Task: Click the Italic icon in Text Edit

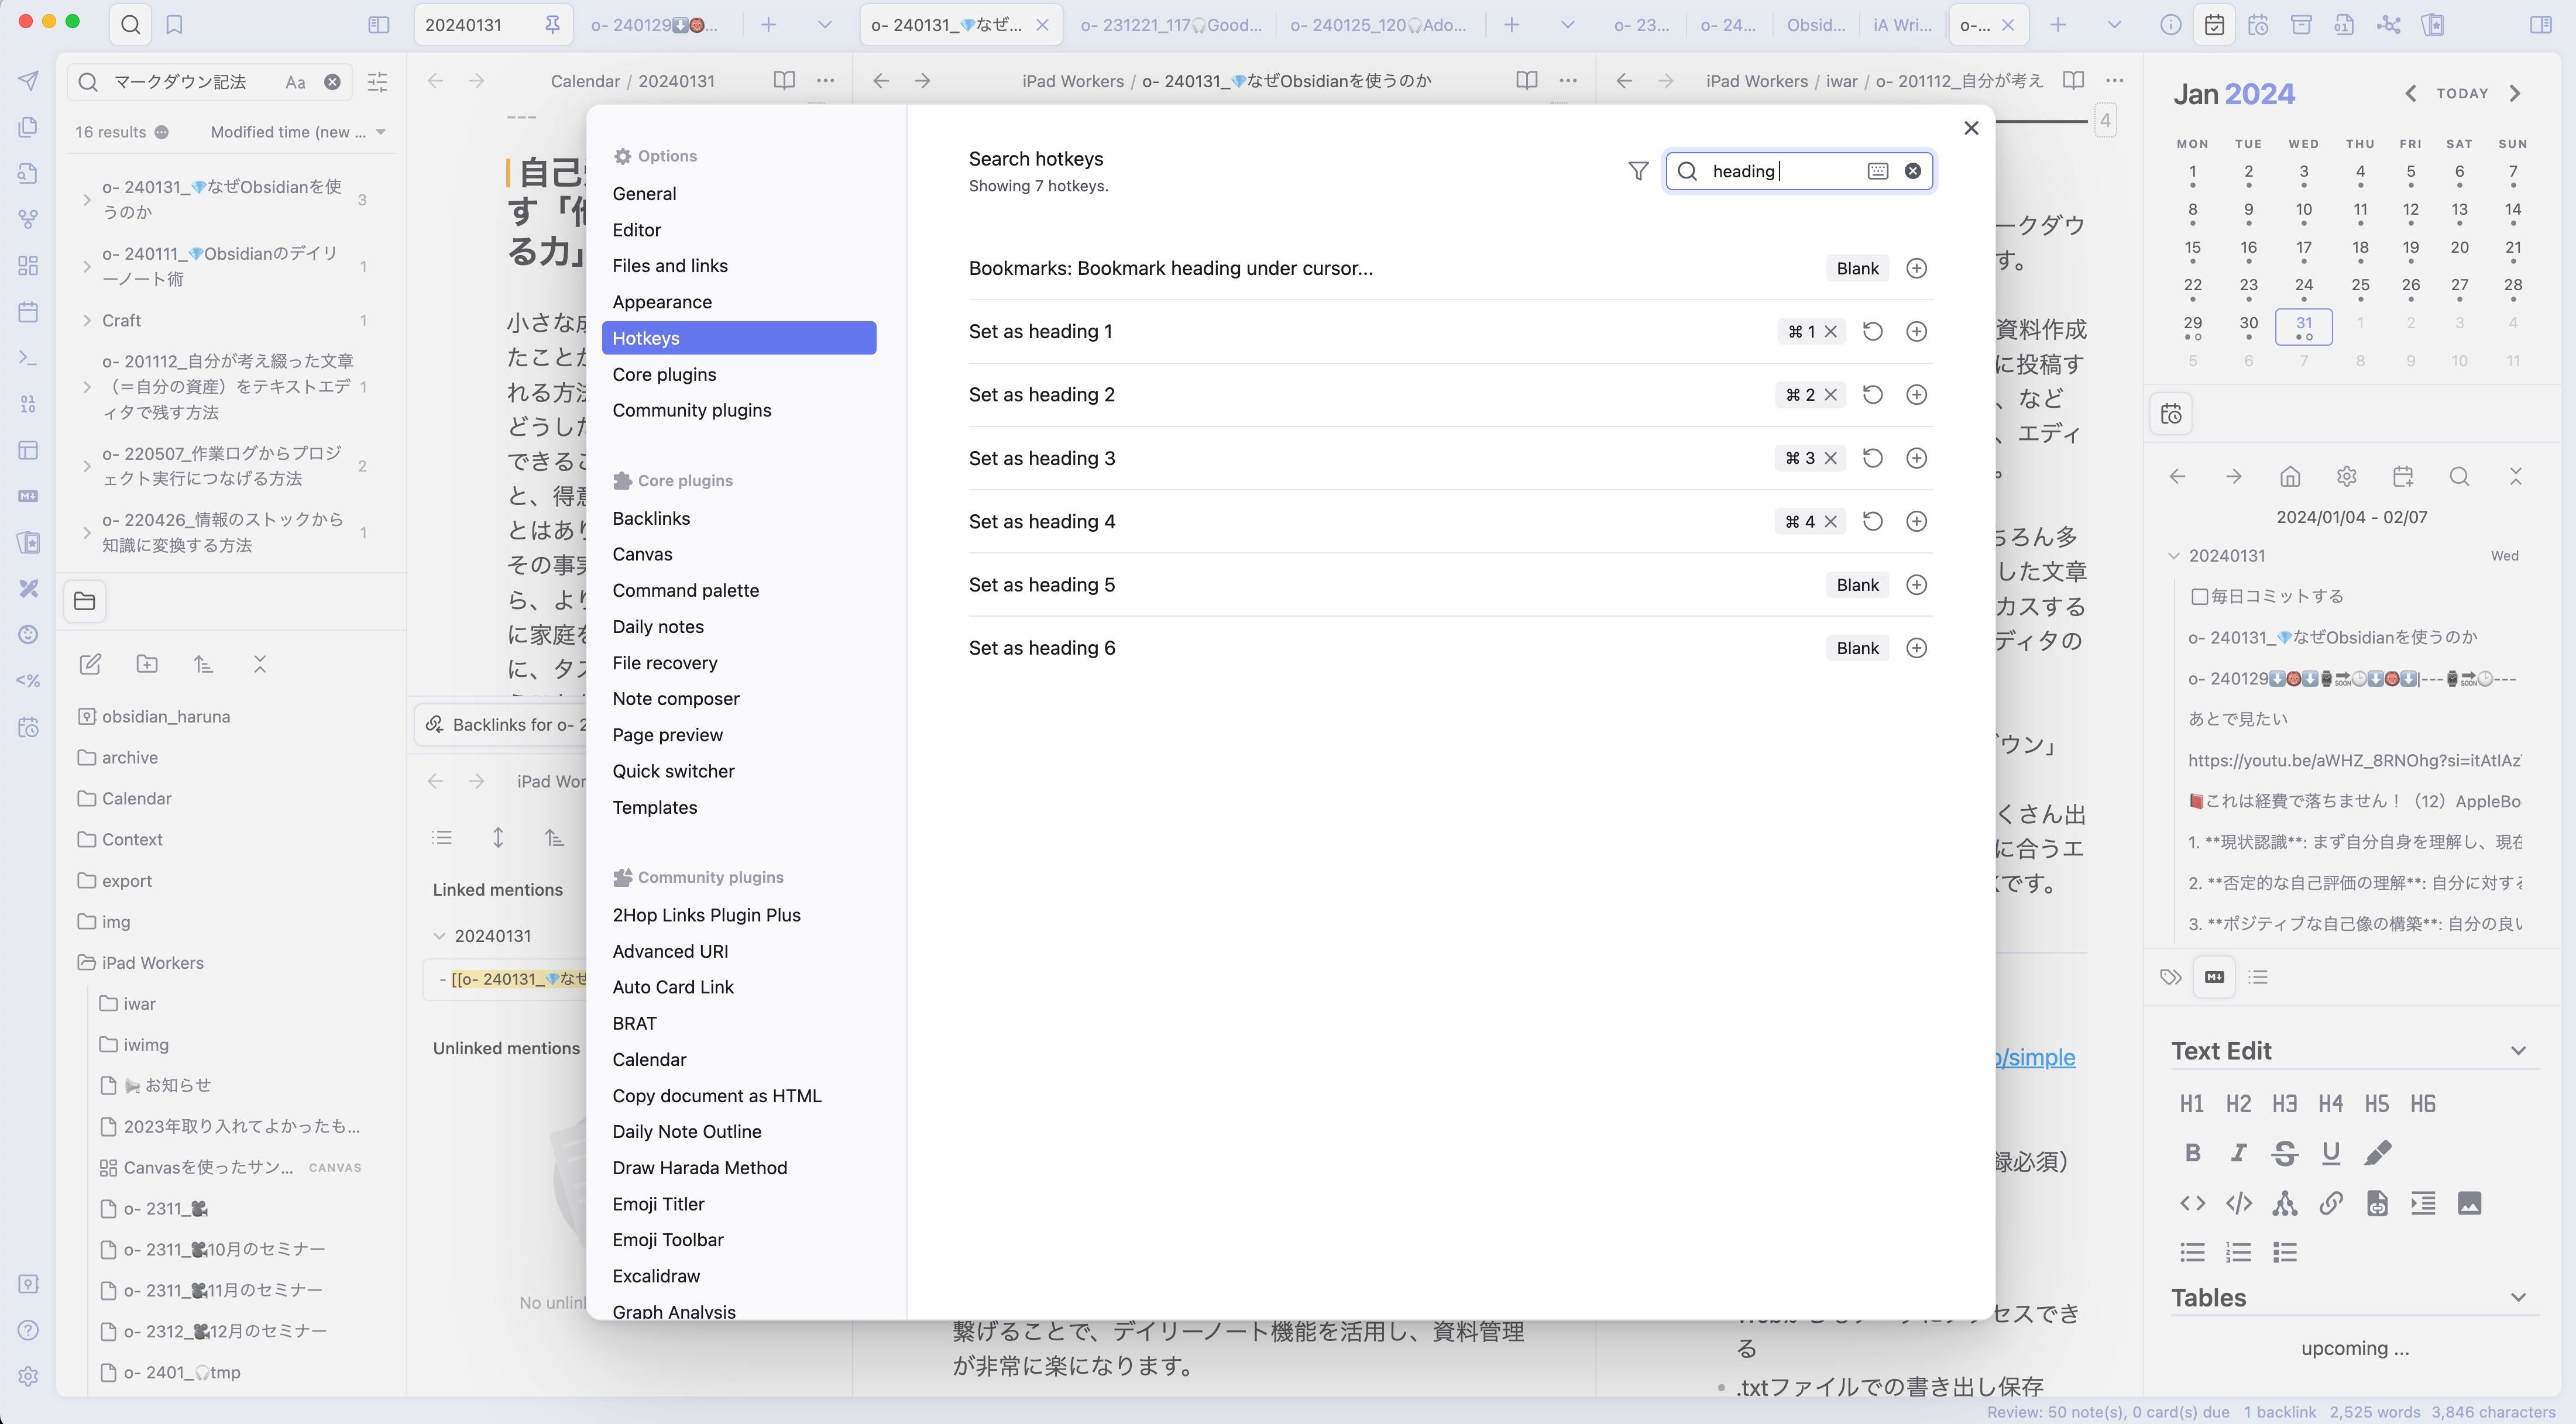Action: pyautogui.click(x=2238, y=1153)
